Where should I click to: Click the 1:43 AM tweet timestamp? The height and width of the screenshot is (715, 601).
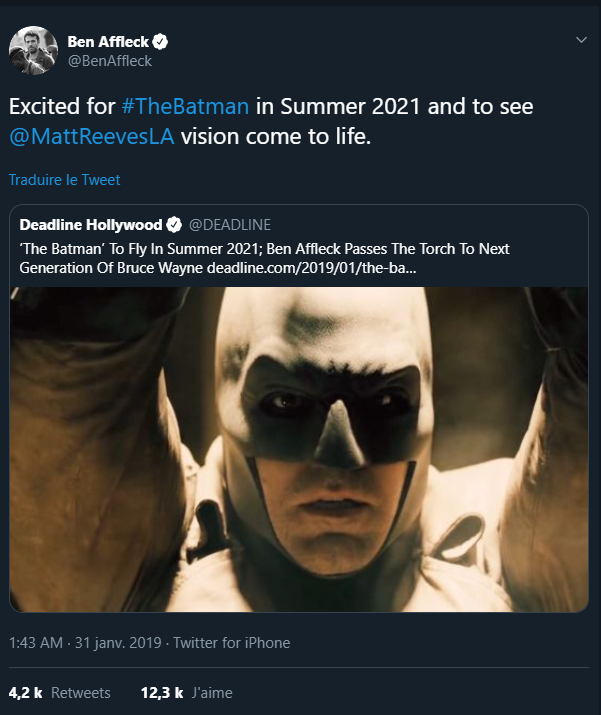tap(36, 642)
